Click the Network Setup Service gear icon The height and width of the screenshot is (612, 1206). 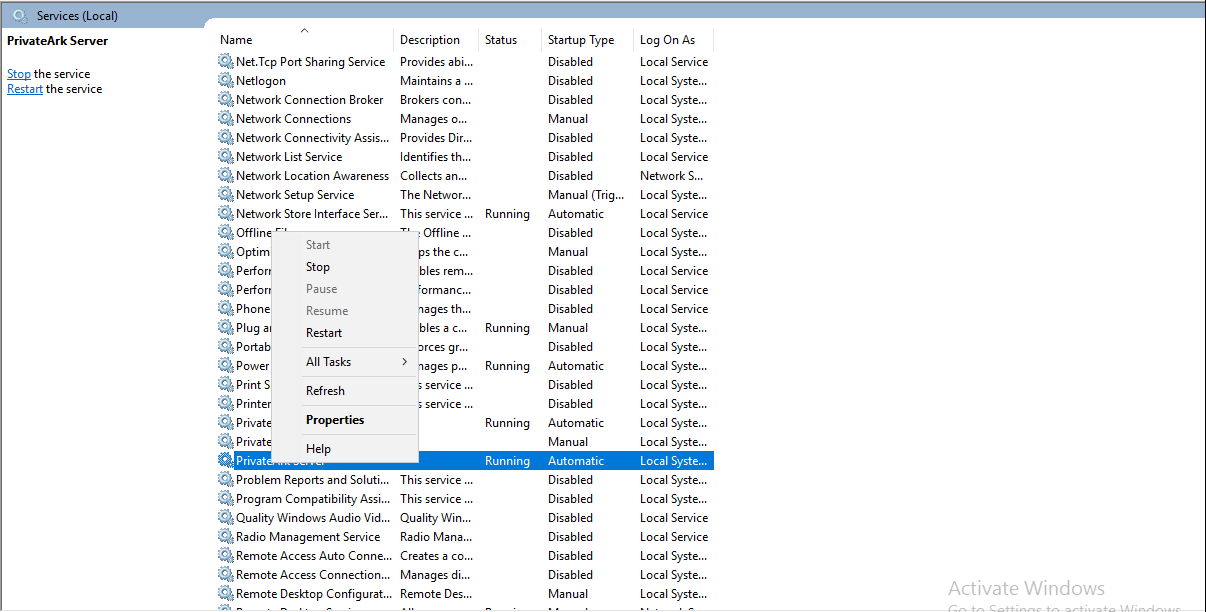tap(224, 194)
